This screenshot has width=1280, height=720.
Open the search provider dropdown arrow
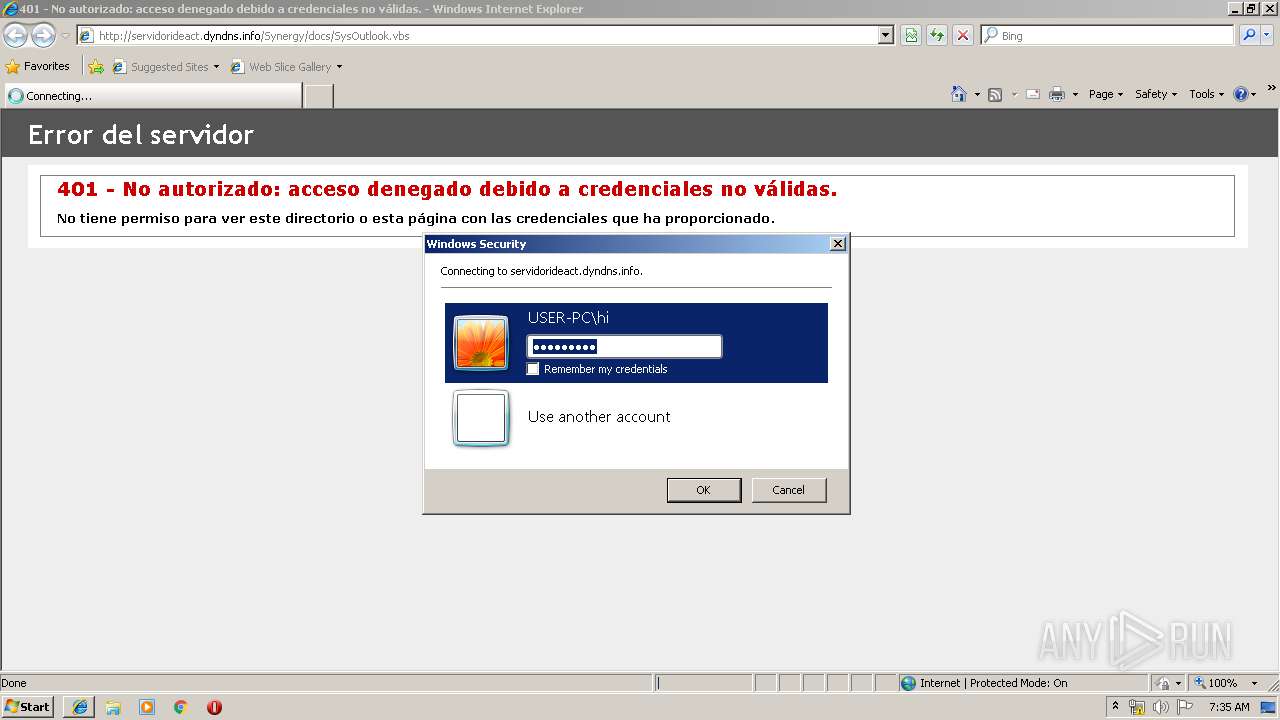(x=1267, y=35)
